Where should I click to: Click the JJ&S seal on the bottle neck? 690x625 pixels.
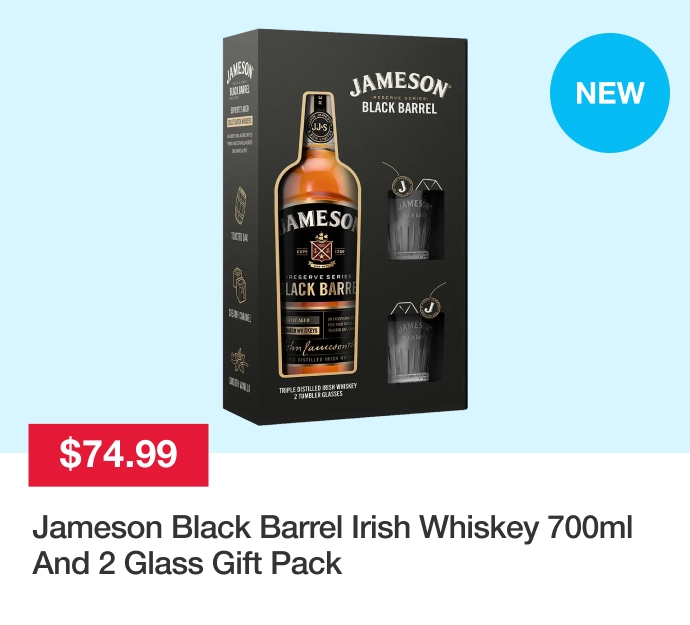tap(319, 127)
